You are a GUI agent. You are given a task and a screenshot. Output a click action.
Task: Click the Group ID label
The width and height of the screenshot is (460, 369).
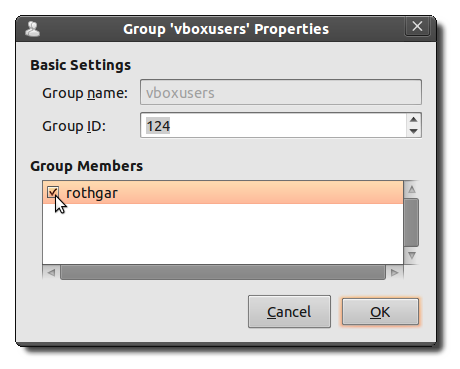tap(74, 127)
